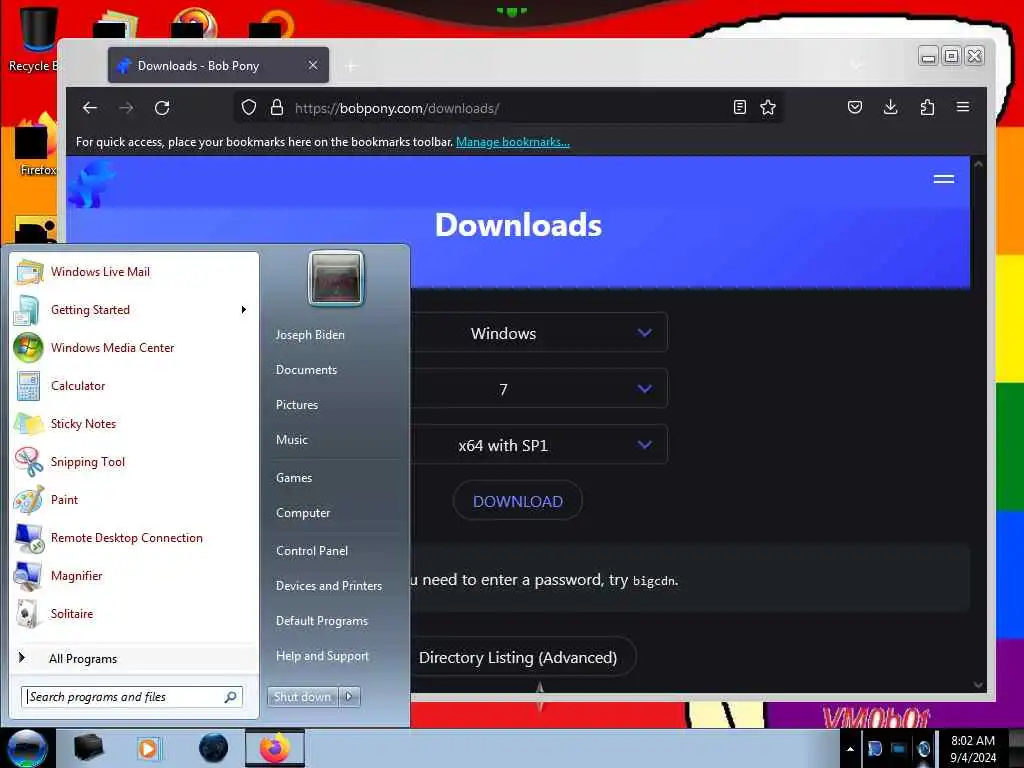Image resolution: width=1024 pixels, height=768 pixels.
Task: Click the Search programs and files box
Action: click(132, 697)
